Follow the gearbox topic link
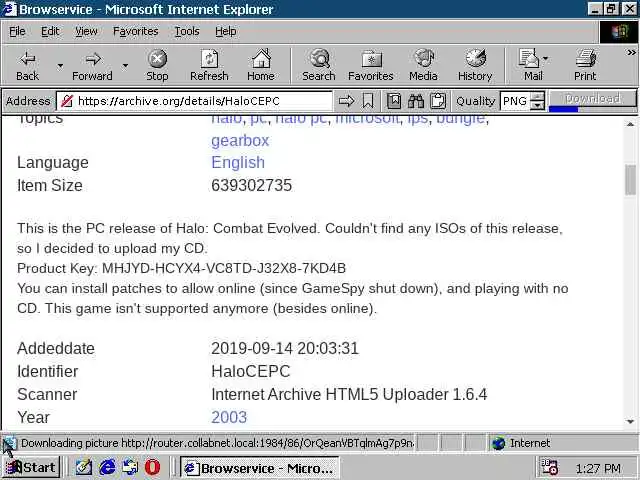This screenshot has height=480, width=640. (x=240, y=140)
